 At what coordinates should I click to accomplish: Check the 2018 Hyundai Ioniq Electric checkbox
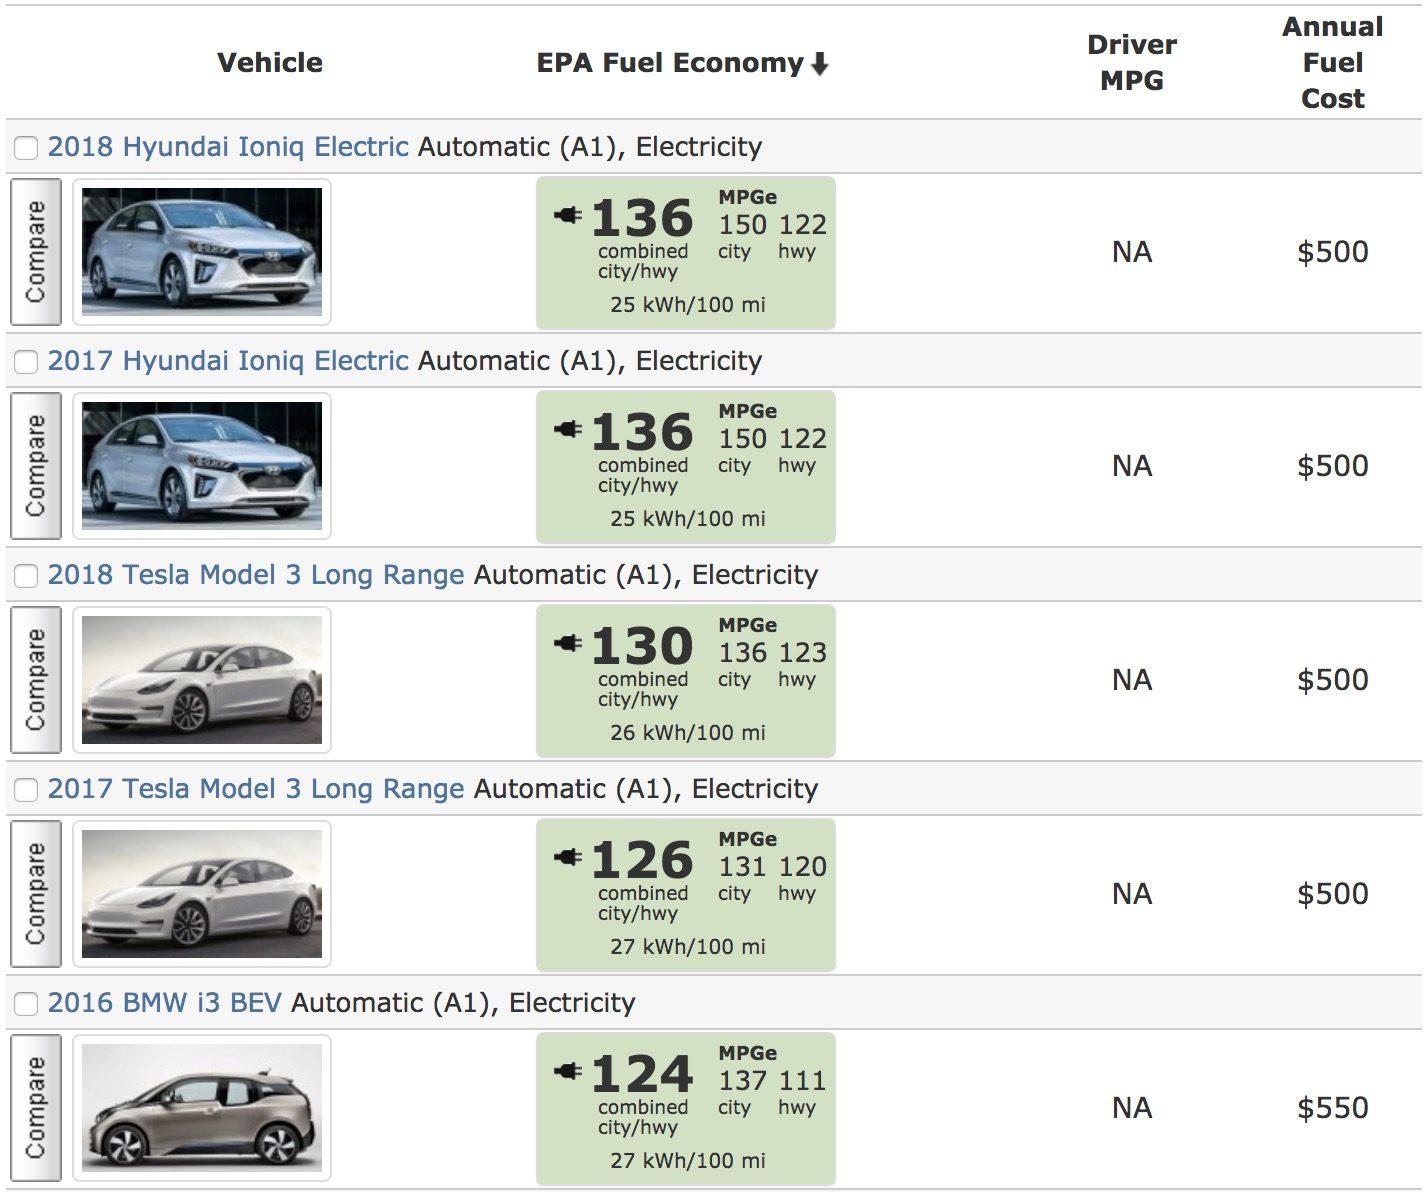[26, 148]
